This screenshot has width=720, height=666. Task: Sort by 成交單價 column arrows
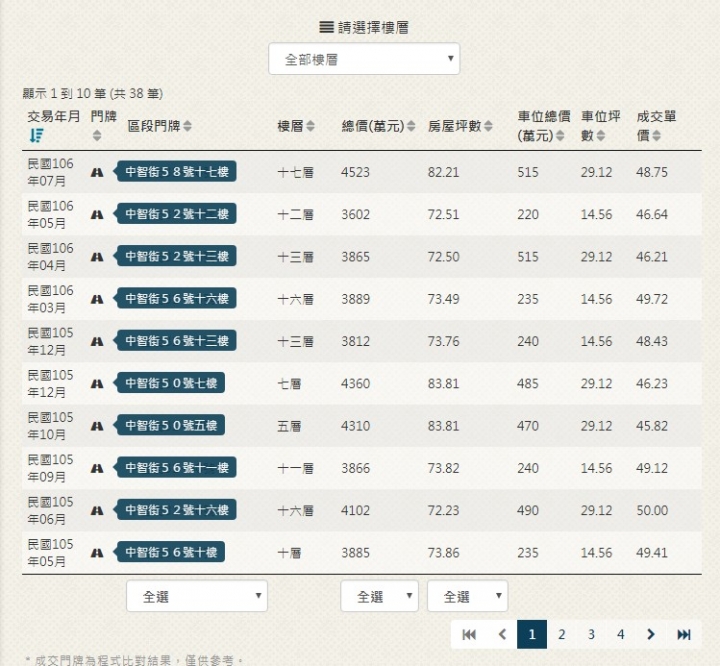click(656, 135)
